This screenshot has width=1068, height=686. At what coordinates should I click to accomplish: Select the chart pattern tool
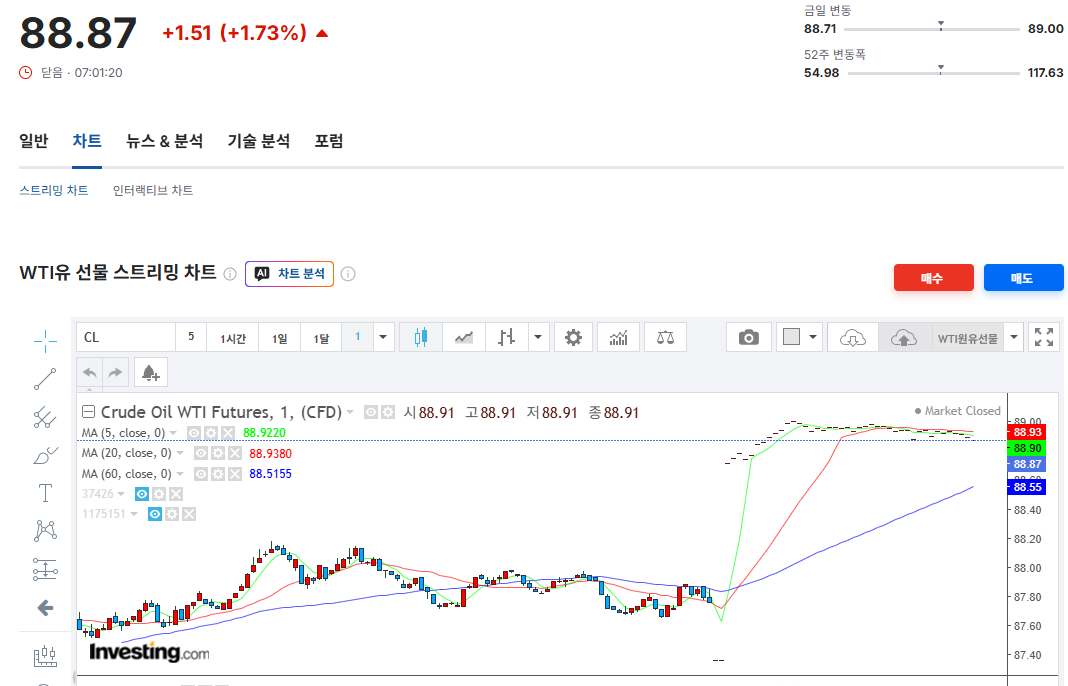(x=46, y=531)
